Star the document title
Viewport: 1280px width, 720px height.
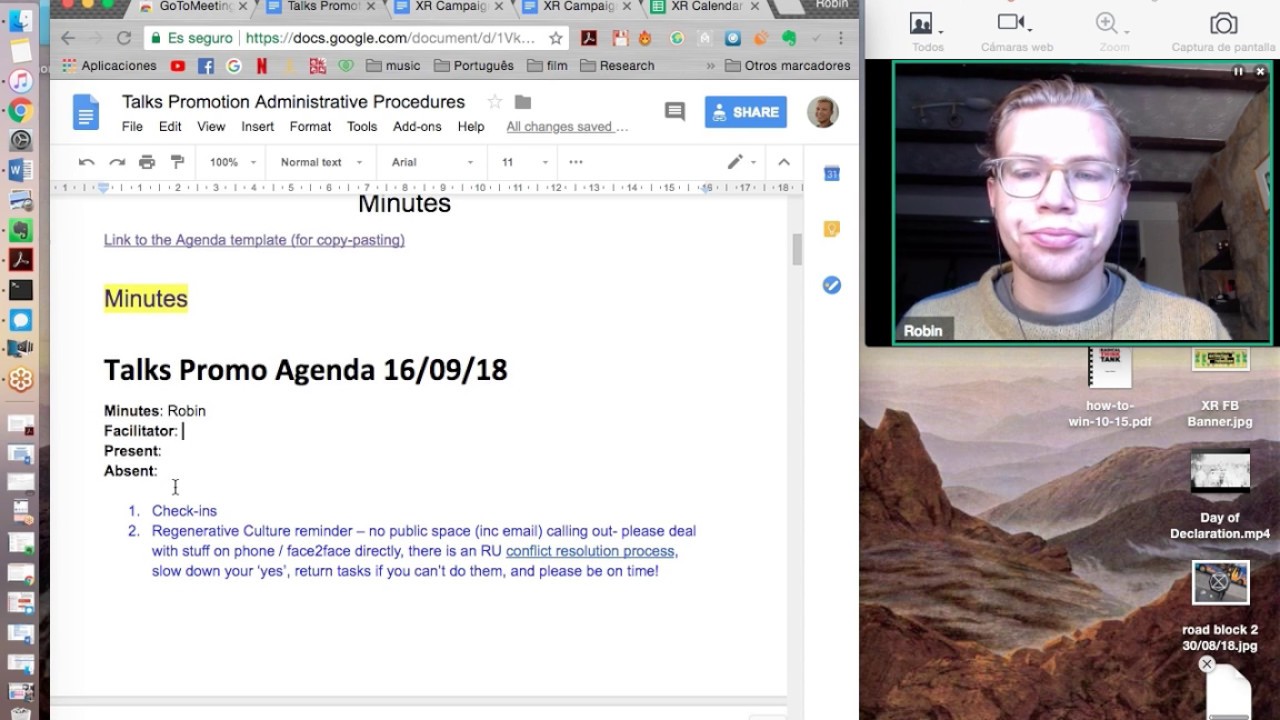tap(494, 102)
